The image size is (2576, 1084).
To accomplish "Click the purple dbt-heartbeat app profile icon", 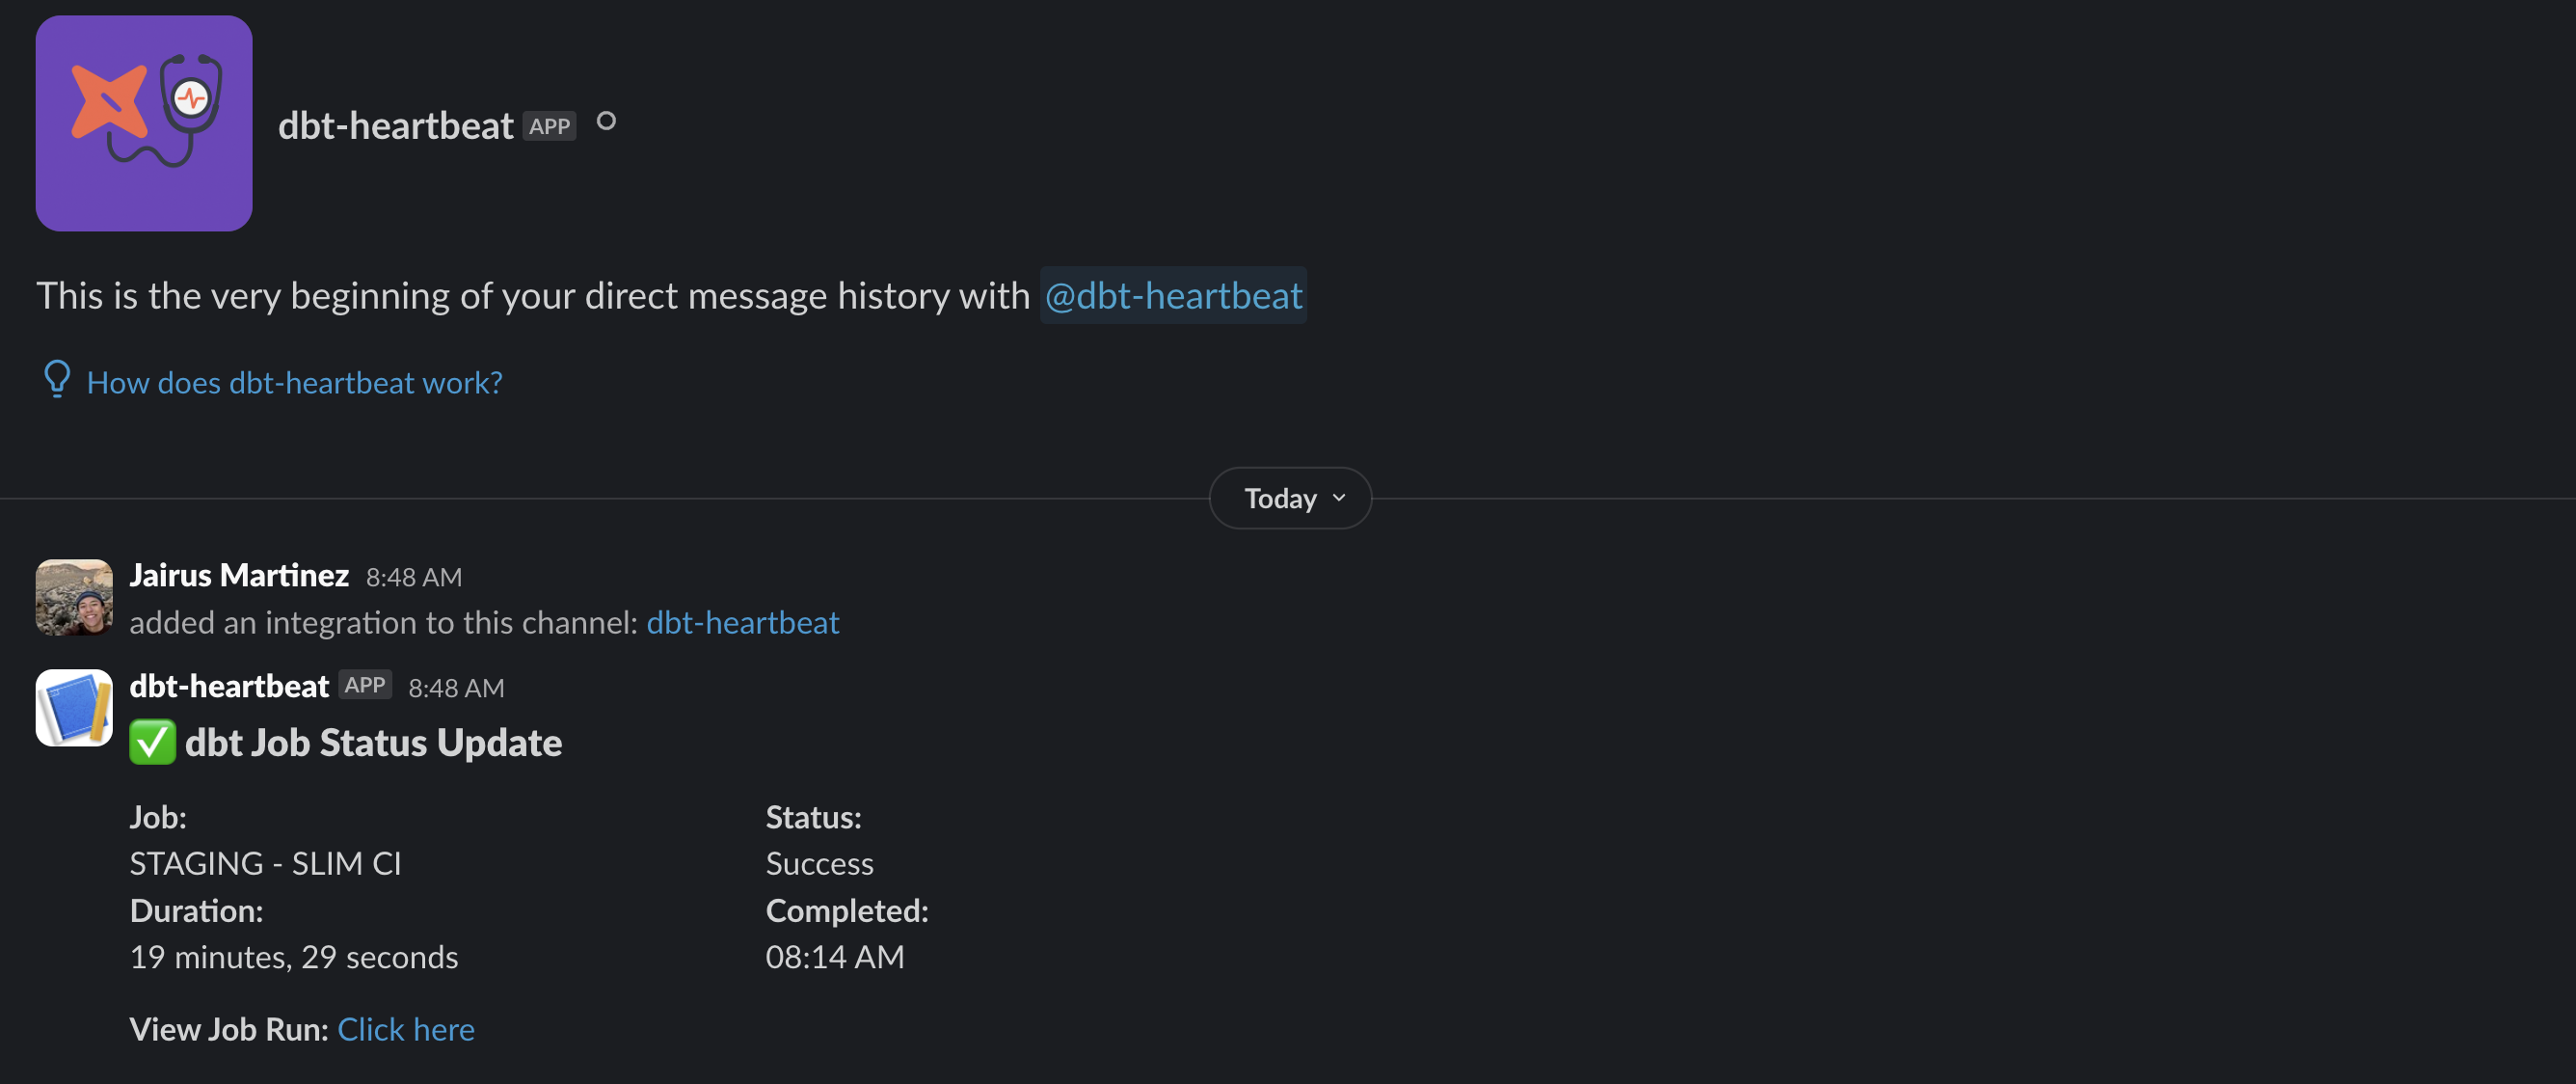I will click(x=143, y=123).
